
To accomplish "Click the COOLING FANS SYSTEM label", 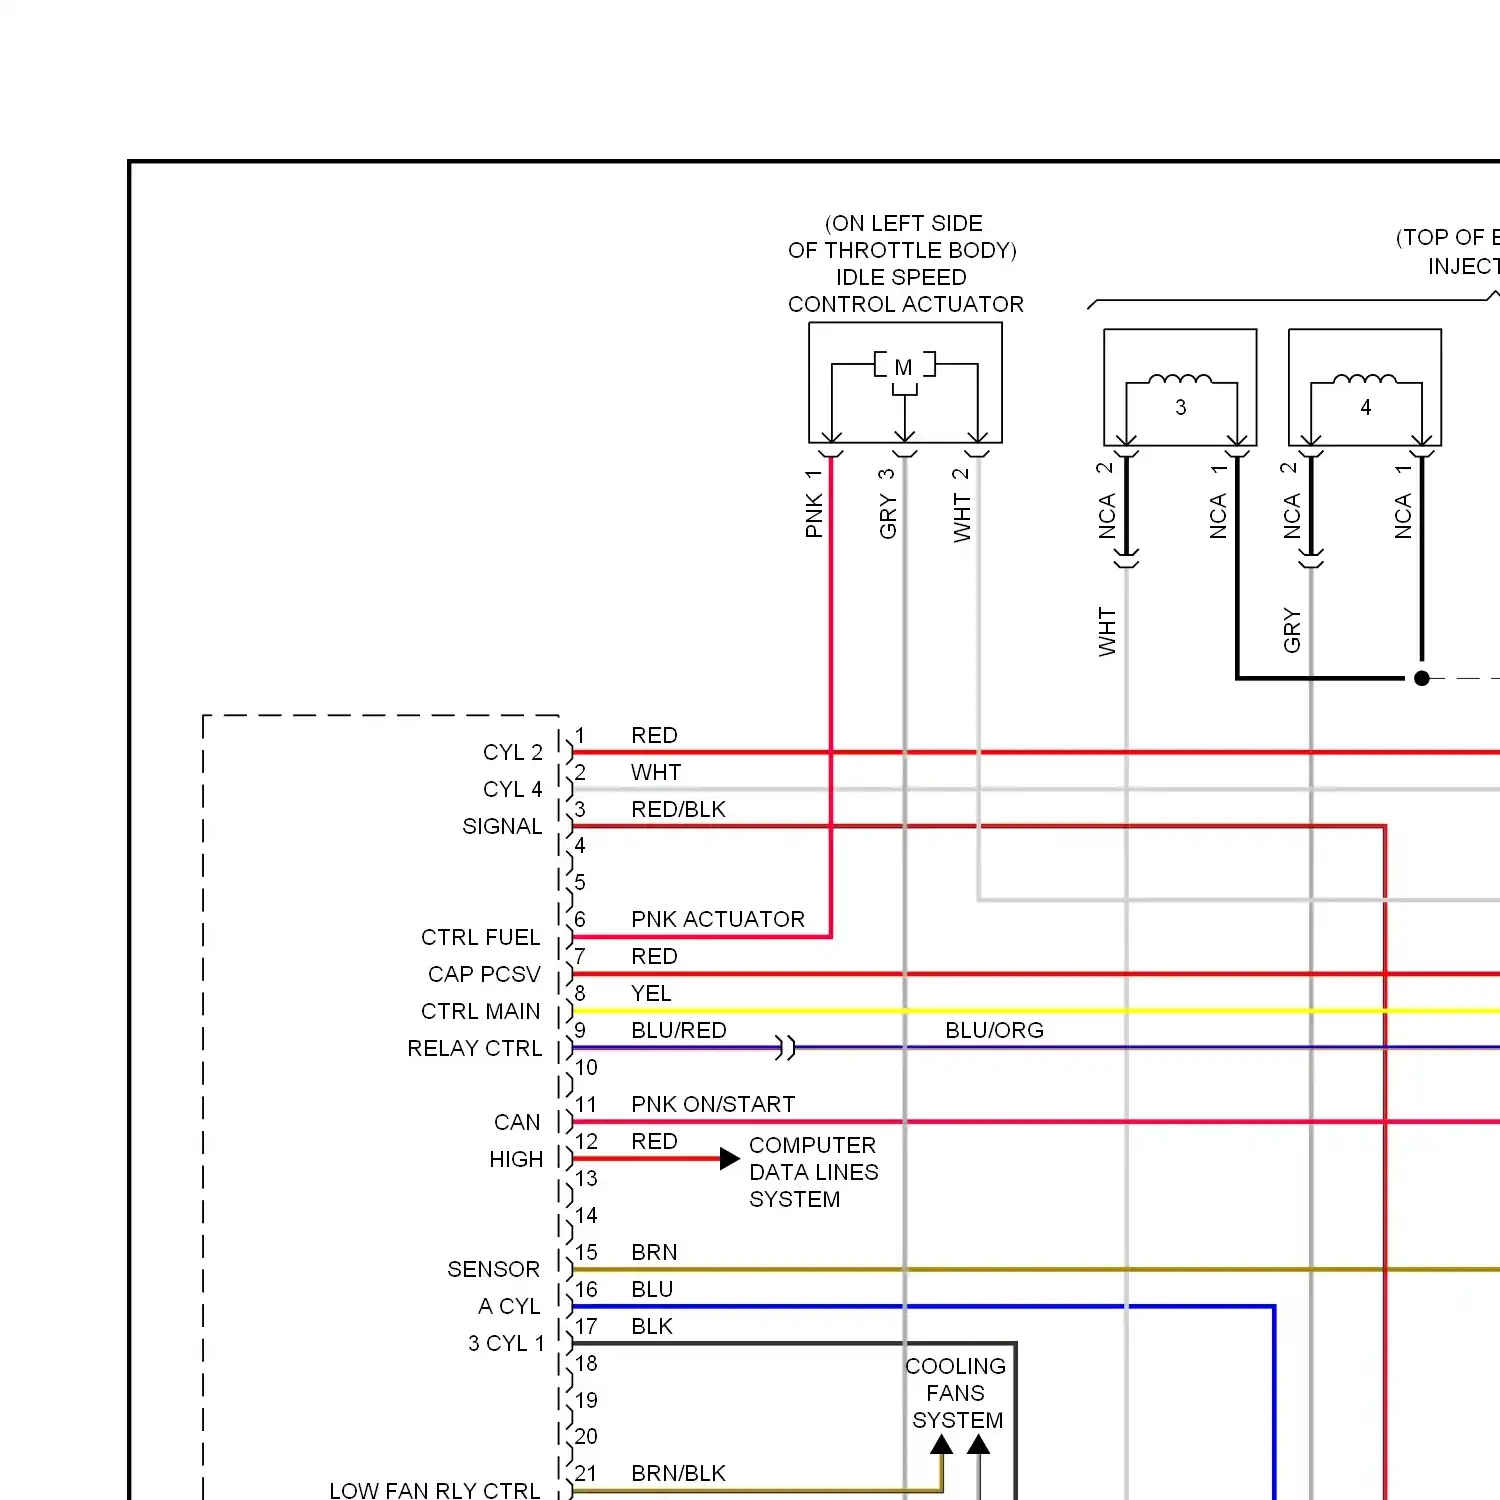I will coord(956,1393).
